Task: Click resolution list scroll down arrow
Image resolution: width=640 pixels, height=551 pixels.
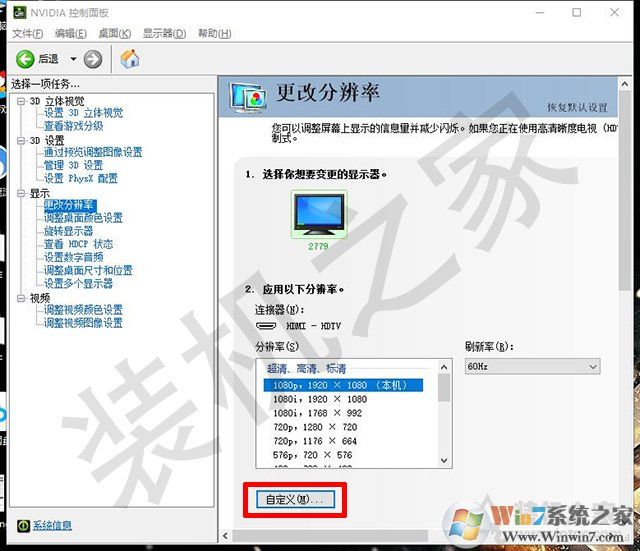Action: click(x=444, y=460)
